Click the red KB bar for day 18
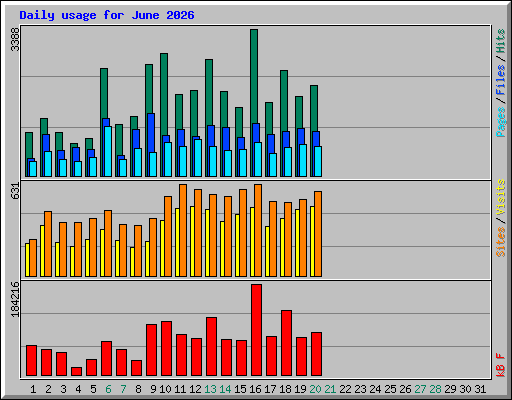 point(286,343)
